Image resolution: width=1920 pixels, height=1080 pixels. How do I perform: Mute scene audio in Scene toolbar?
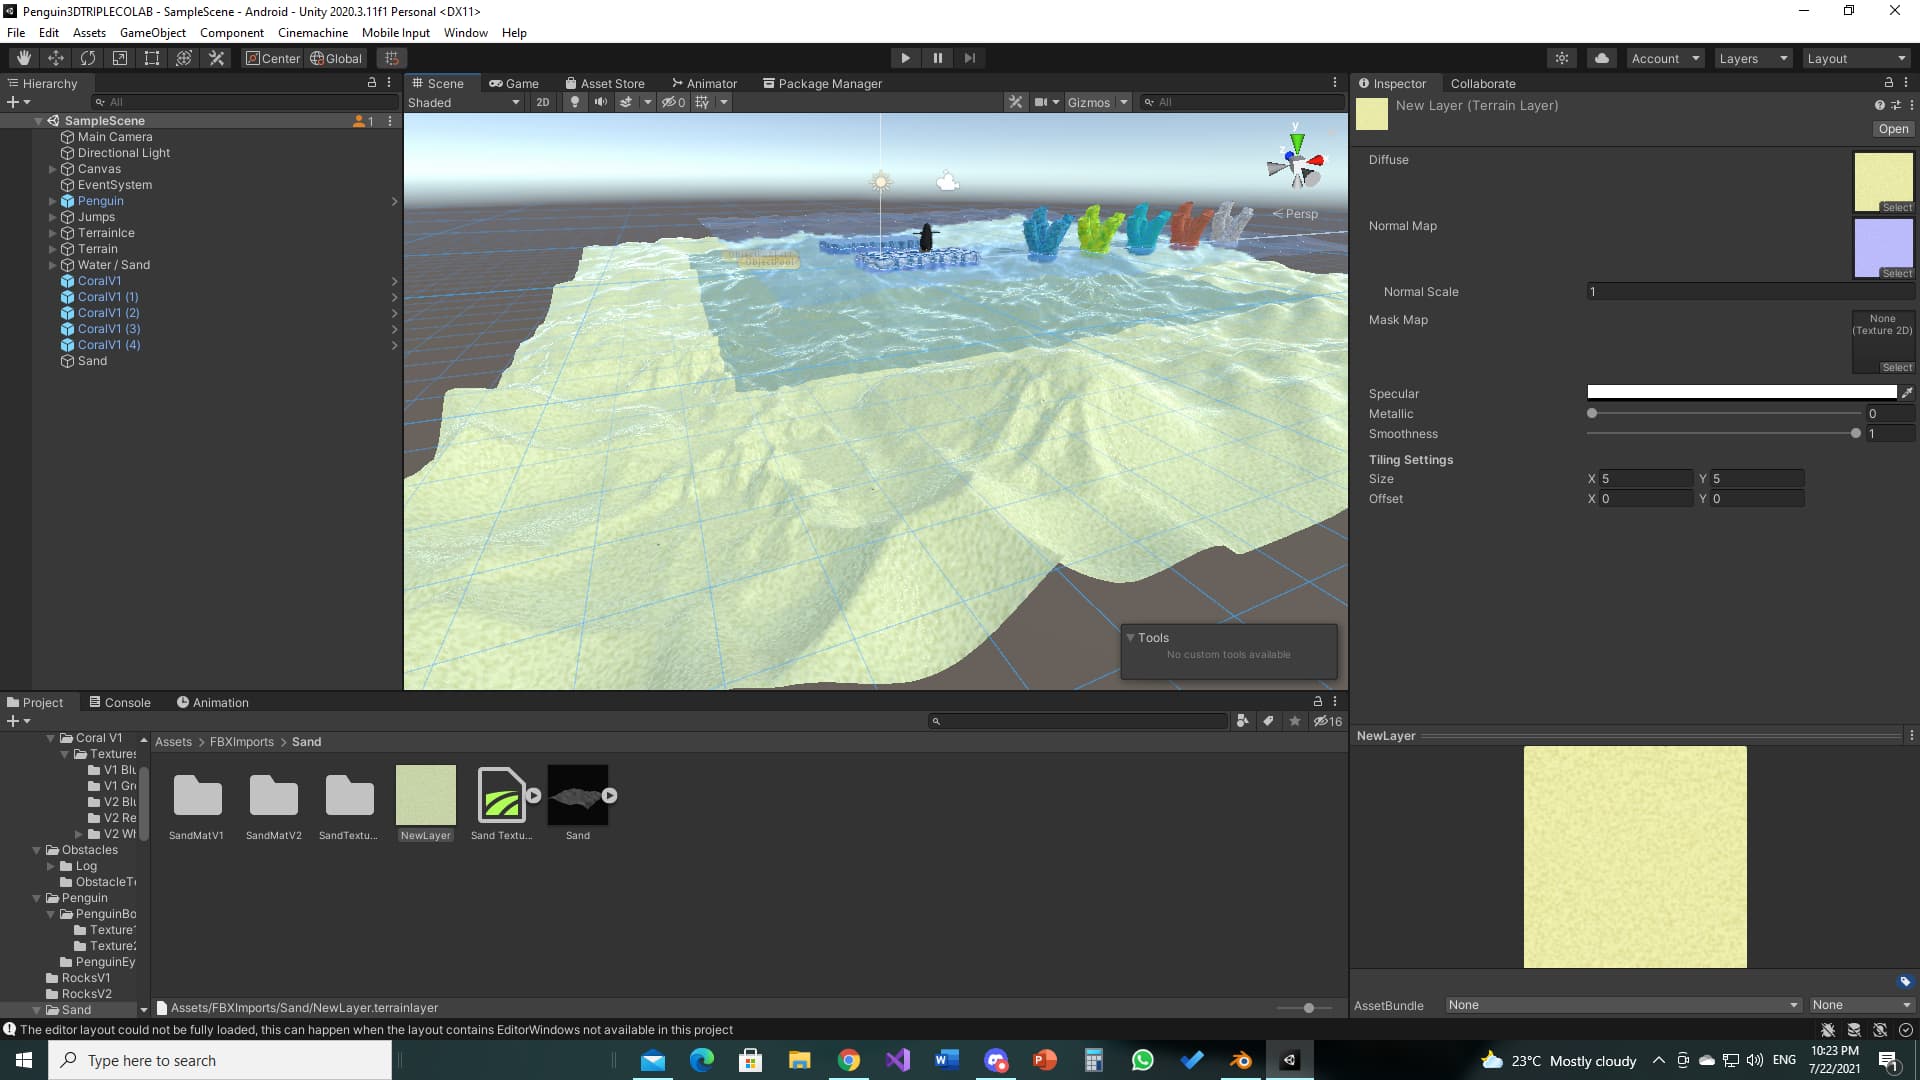pos(601,102)
